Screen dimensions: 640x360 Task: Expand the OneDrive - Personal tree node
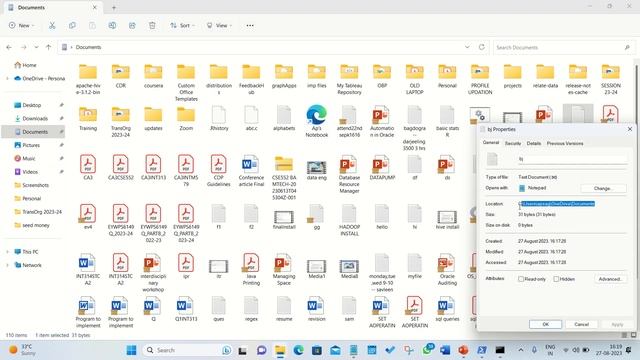[x=7, y=78]
